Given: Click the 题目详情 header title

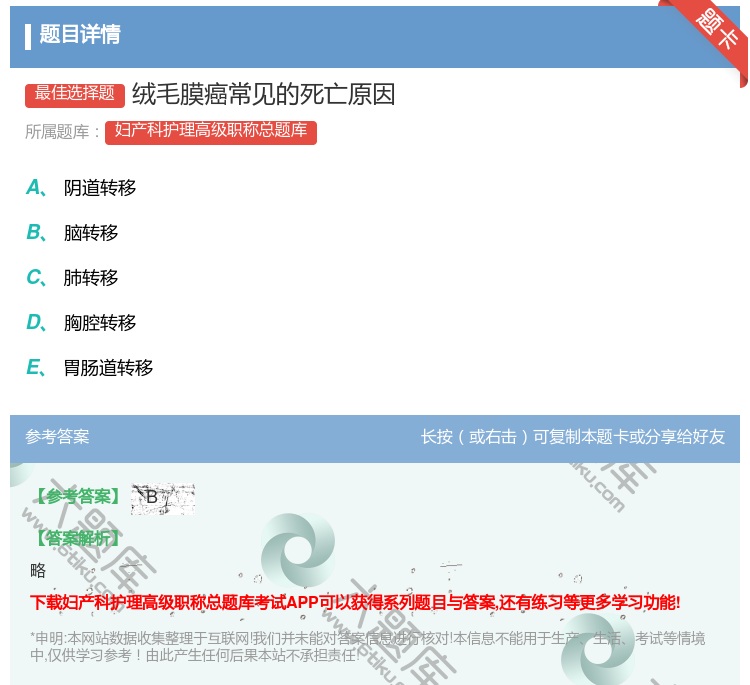Looking at the screenshot, I should [x=80, y=34].
